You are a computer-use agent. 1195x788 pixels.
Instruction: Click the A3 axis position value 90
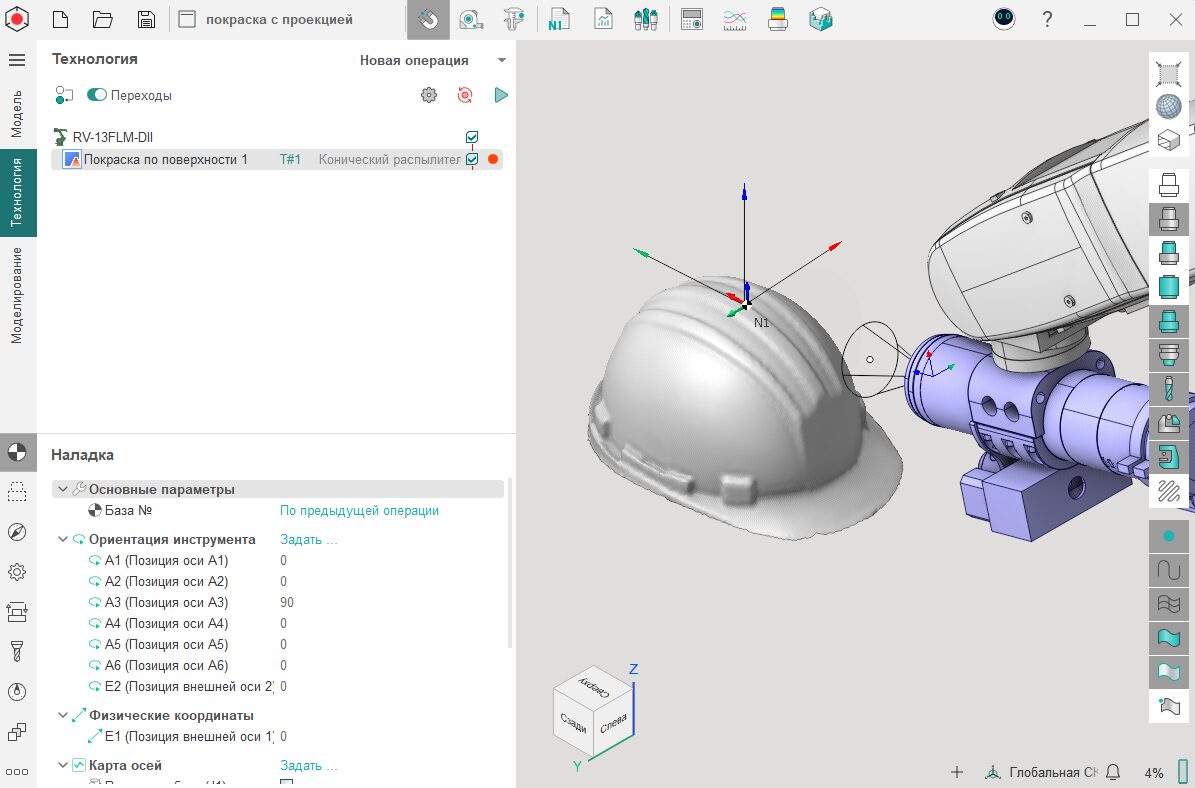coord(287,602)
